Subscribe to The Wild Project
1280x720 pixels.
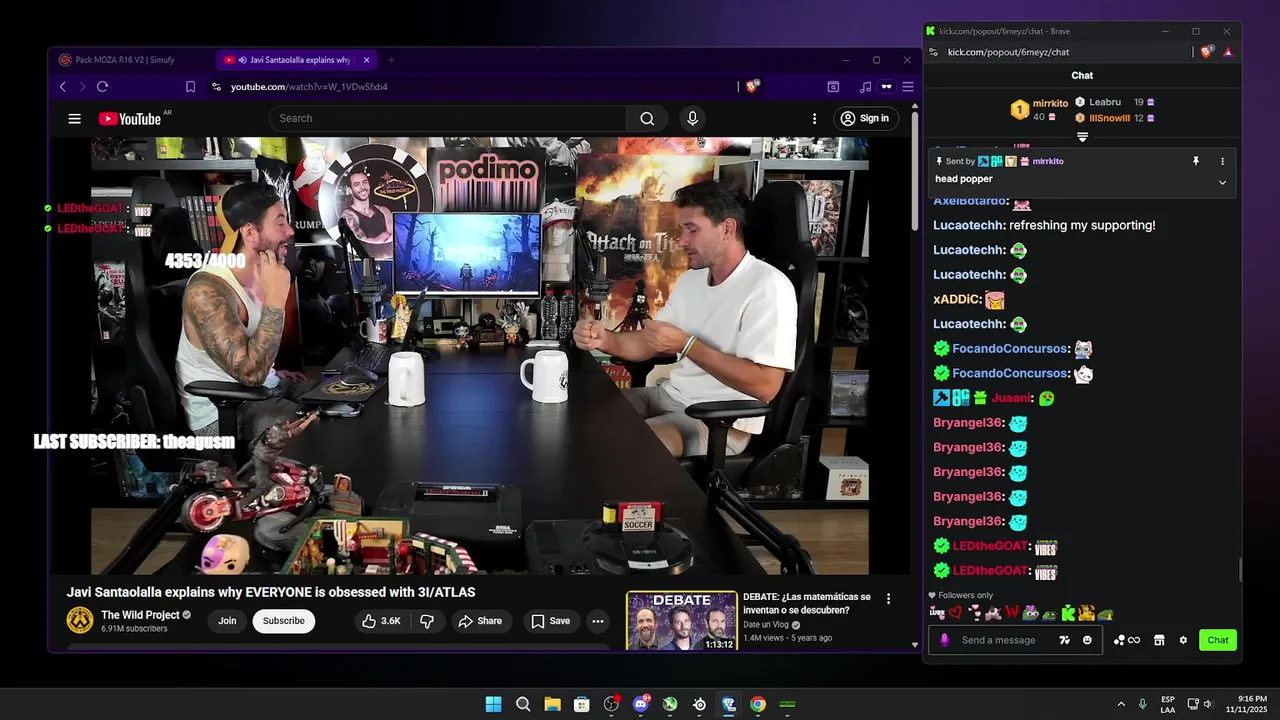tap(284, 621)
